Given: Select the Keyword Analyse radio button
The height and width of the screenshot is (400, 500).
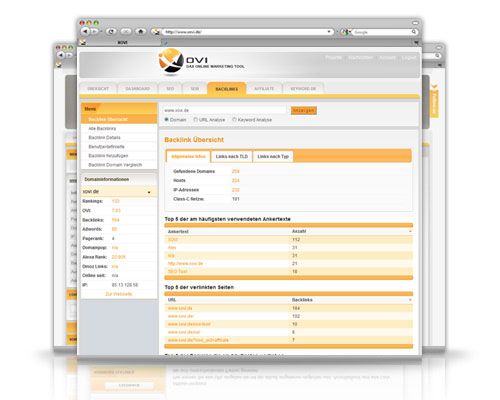Looking at the screenshot, I should (x=234, y=119).
